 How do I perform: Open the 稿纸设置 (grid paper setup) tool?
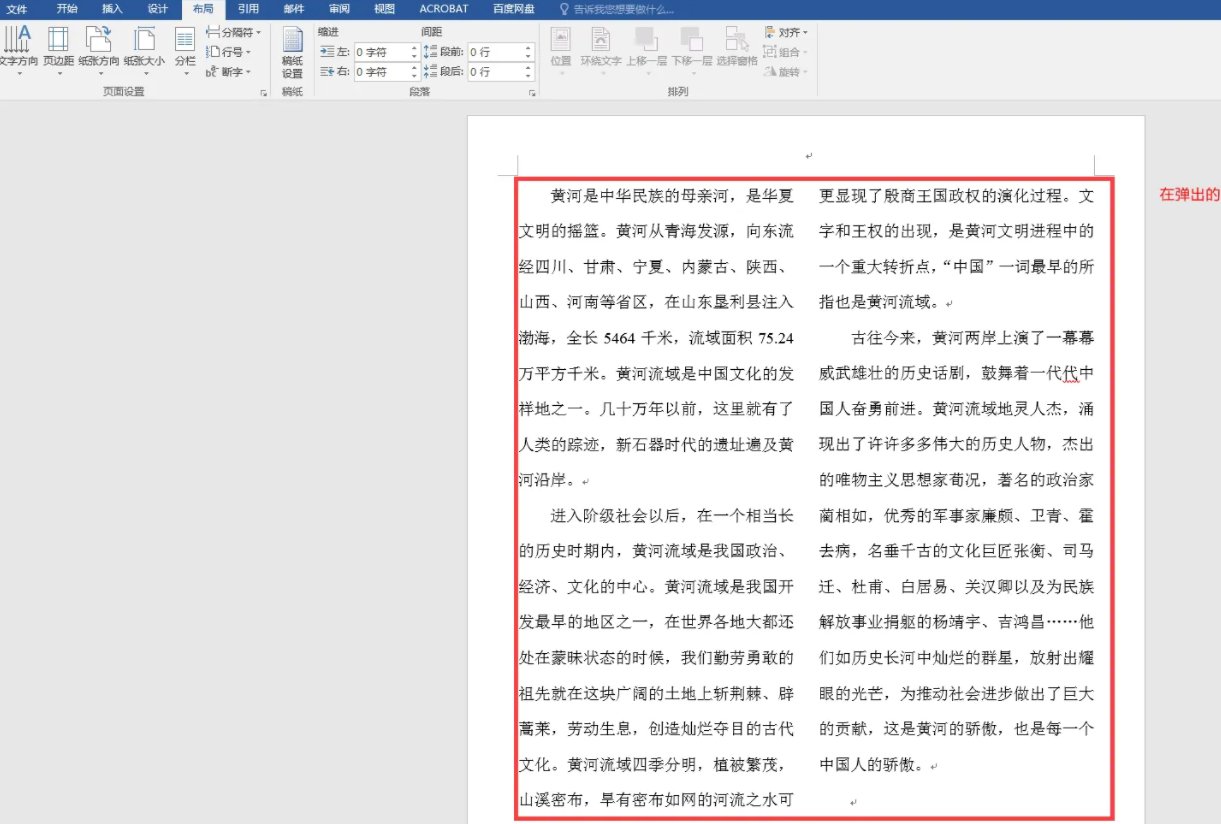(292, 52)
